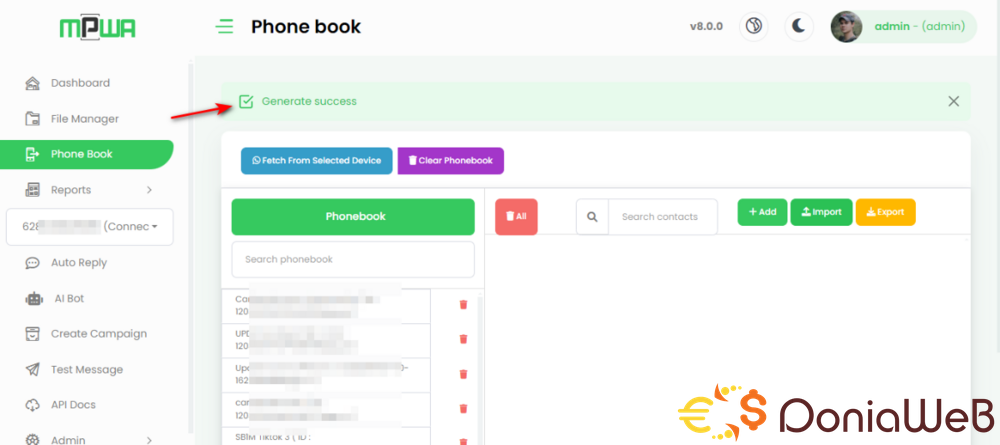This screenshot has height=445, width=1000.
Task: Open Test Message in the sidebar
Action: [87, 369]
